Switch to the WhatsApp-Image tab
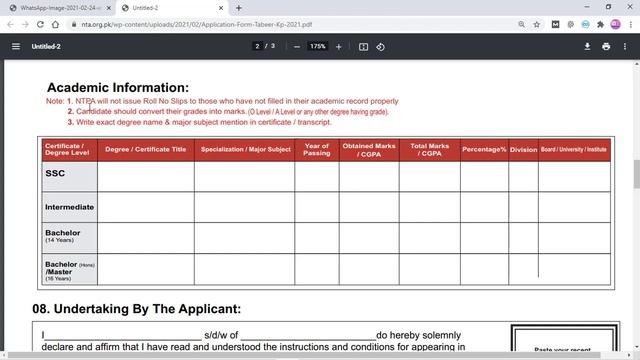 point(60,8)
